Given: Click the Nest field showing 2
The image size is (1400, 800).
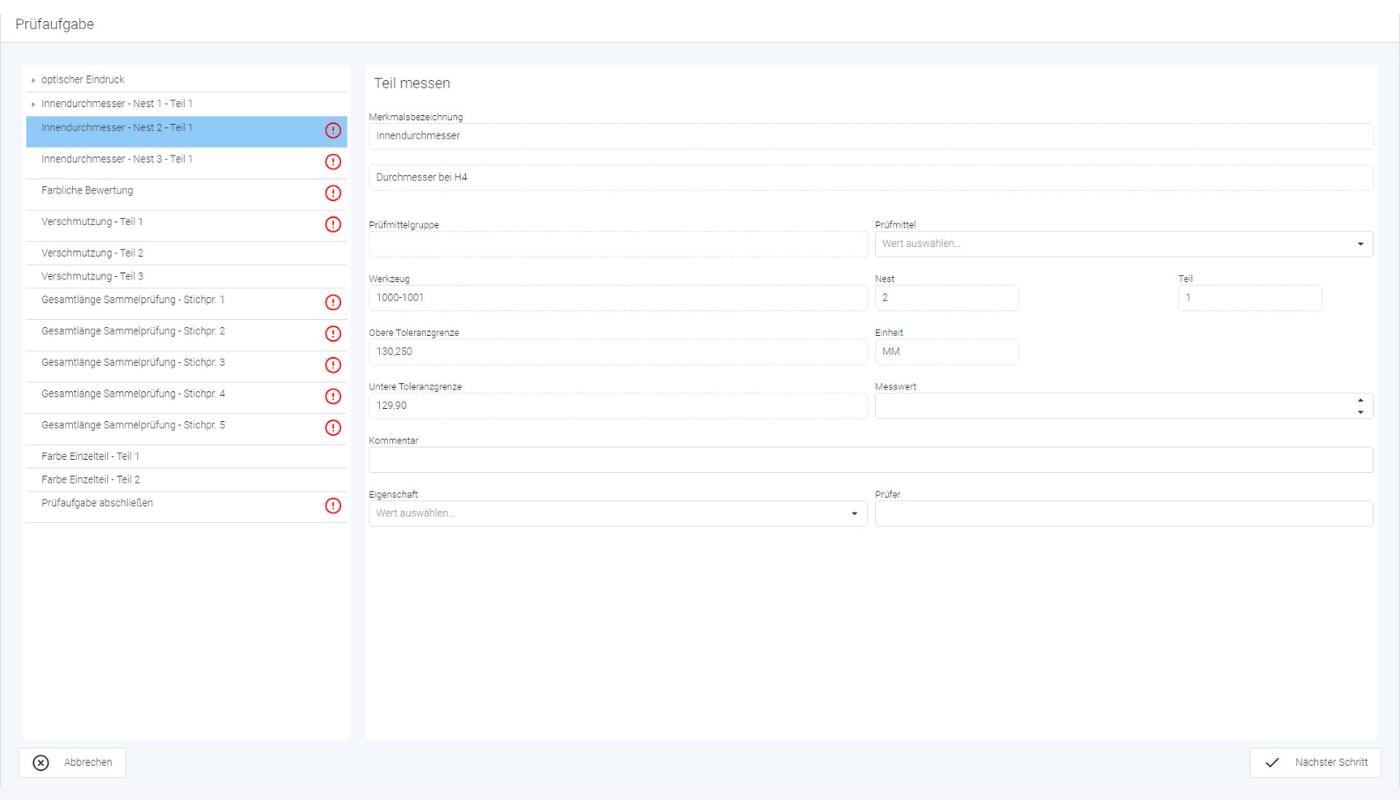Looking at the screenshot, I should tap(947, 298).
